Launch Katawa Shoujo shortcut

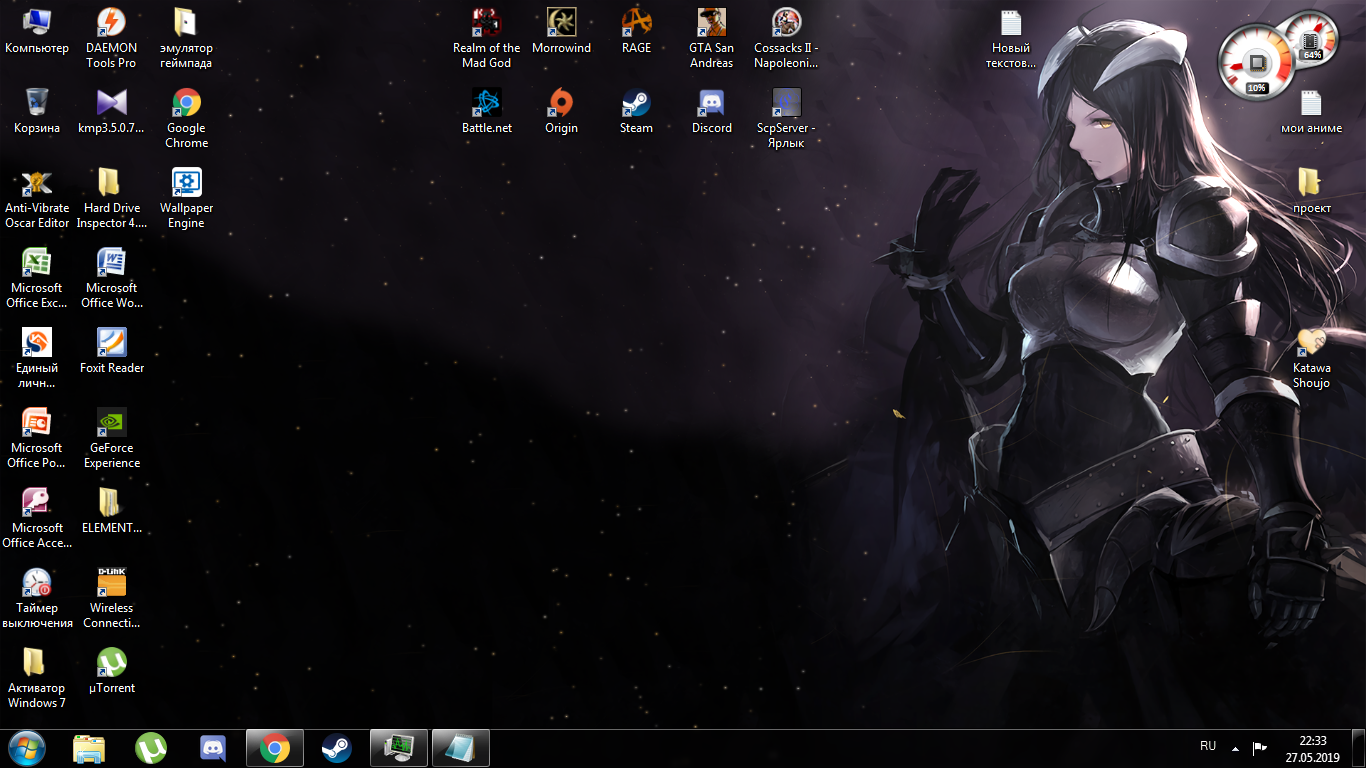pos(1311,358)
